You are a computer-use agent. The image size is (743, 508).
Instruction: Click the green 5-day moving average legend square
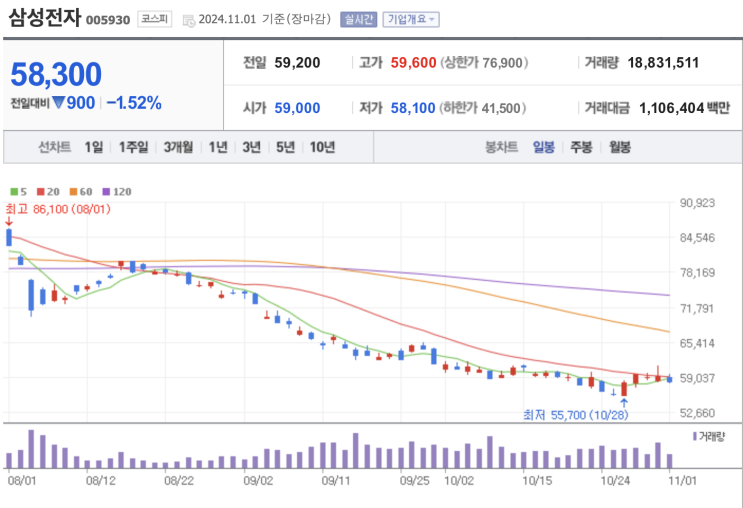14,191
